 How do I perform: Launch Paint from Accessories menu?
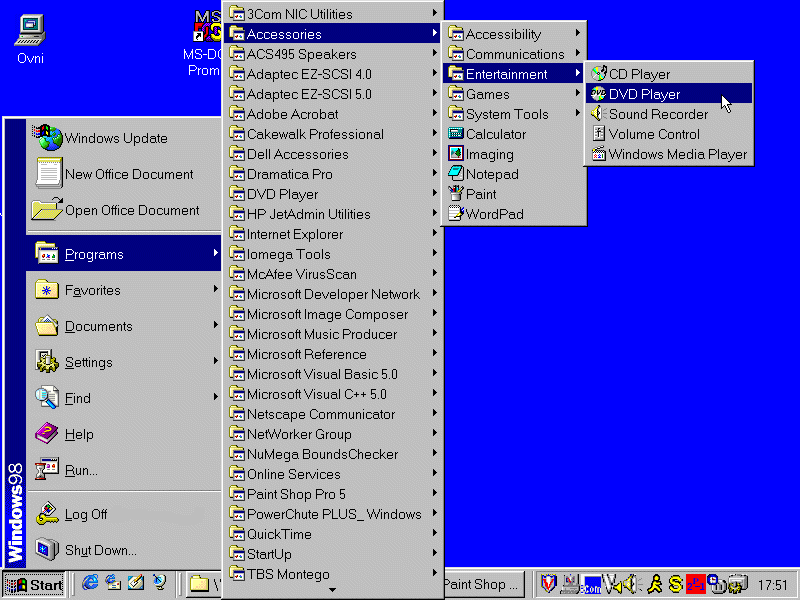481,194
